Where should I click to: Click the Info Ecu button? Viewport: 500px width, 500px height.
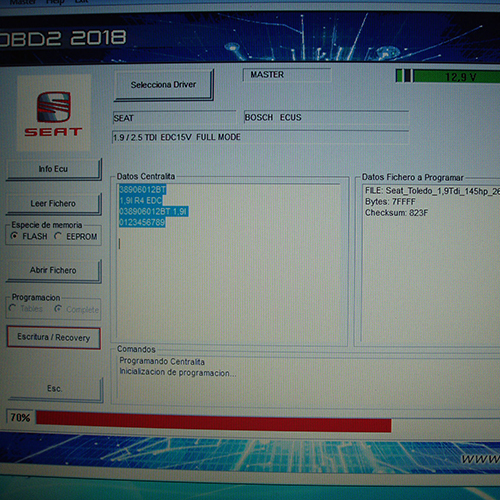pos(54,169)
